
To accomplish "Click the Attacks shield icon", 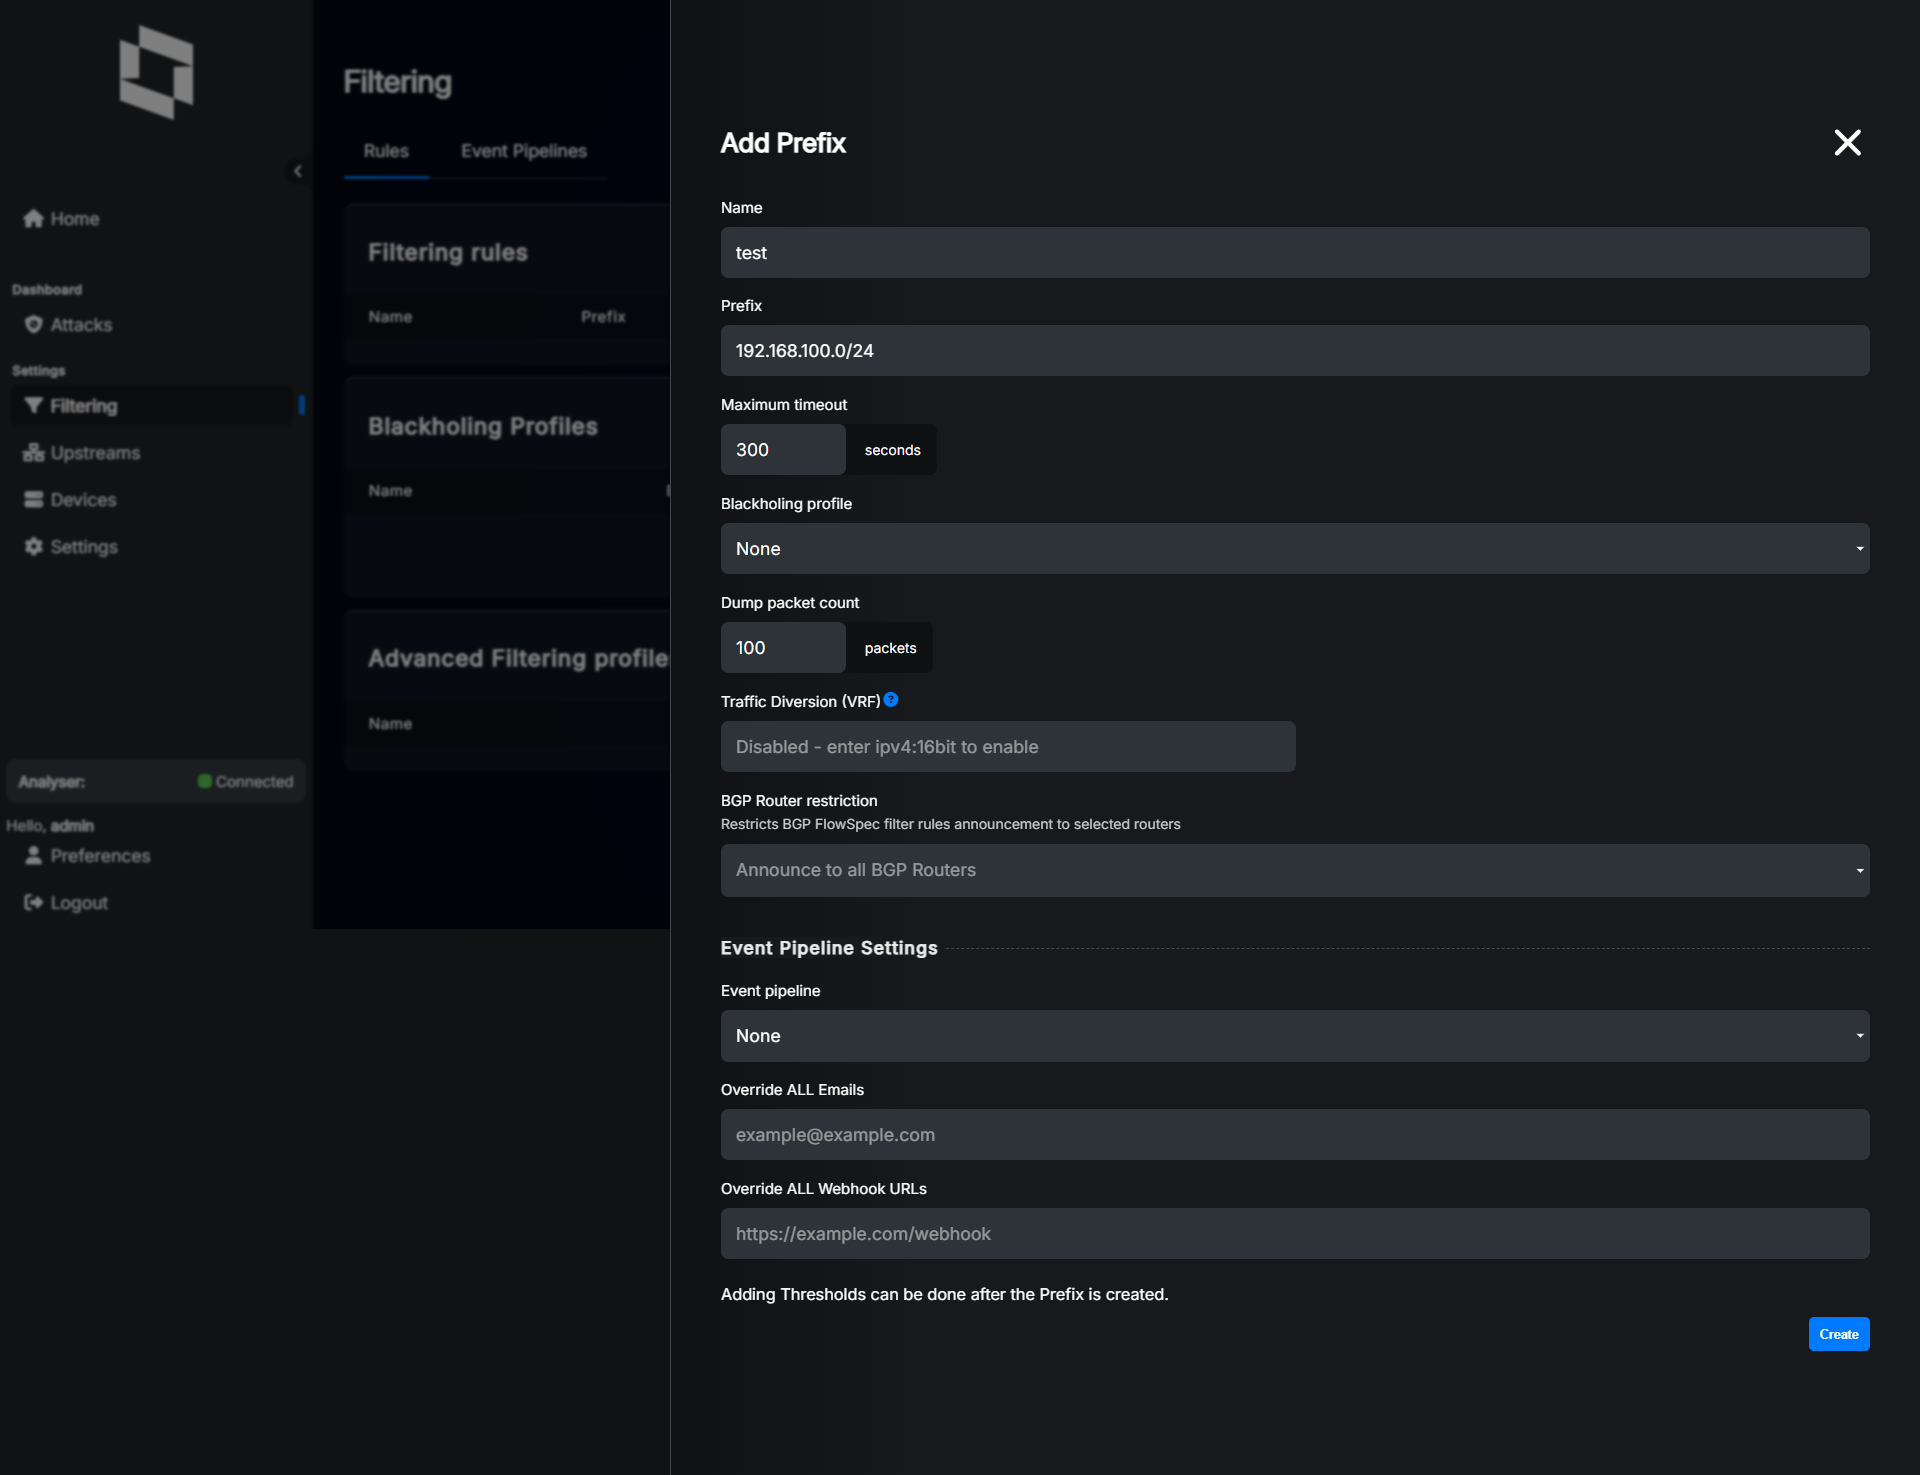I will (x=33, y=325).
